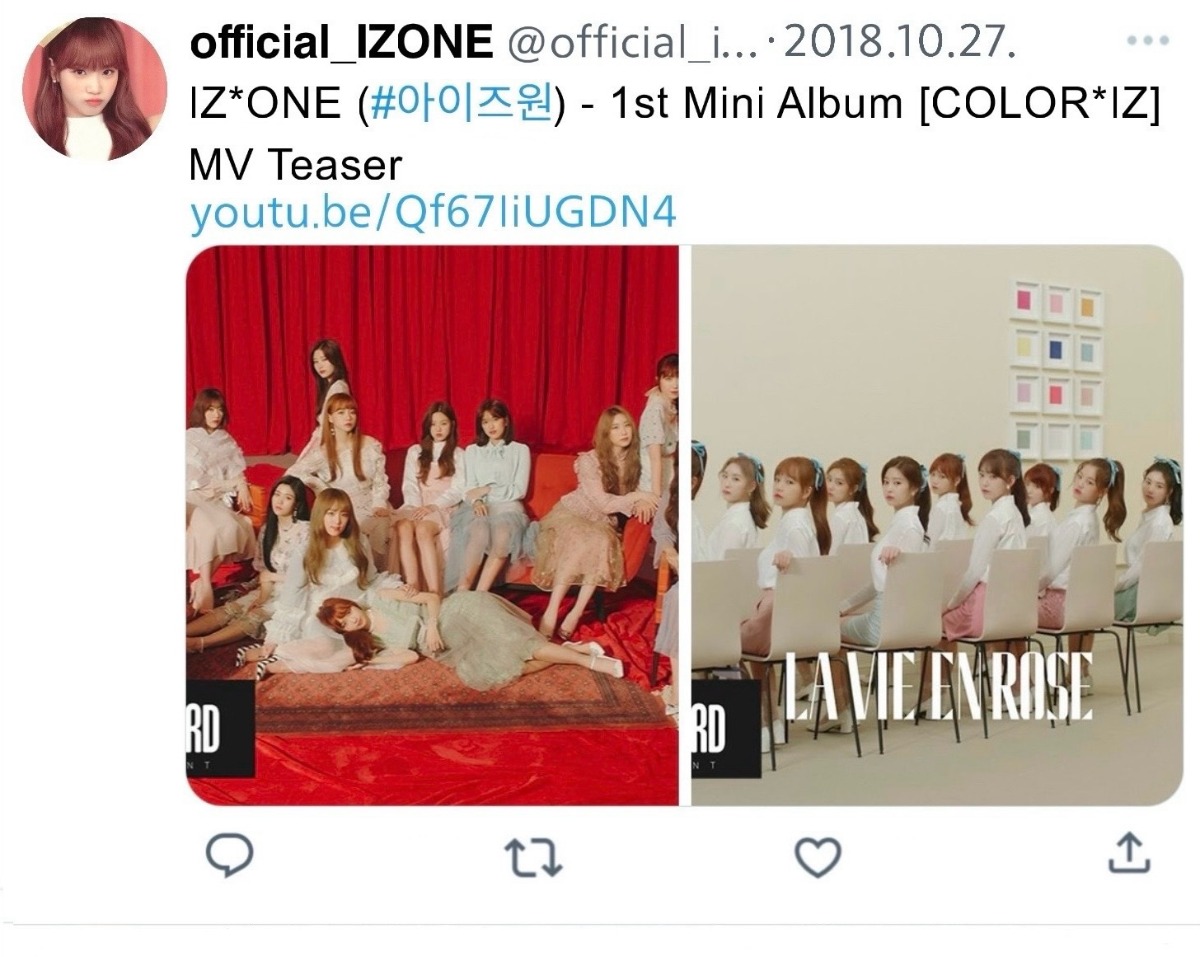This screenshot has width=1200, height=957.
Task: Click the MV Teaser text line
Action: tap(295, 165)
